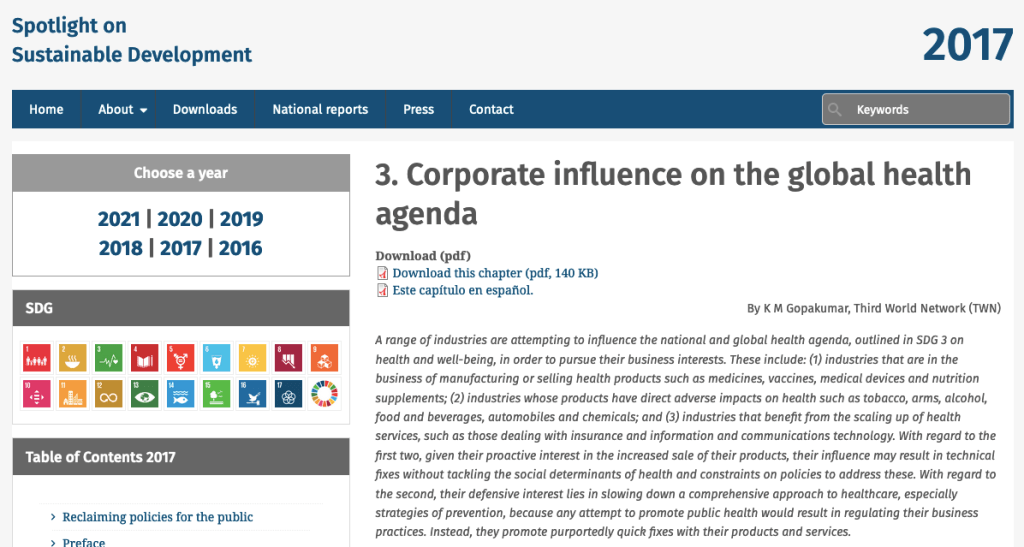
Task: Expand Reclaiming policies for the public item
Action: pyautogui.click(x=157, y=517)
